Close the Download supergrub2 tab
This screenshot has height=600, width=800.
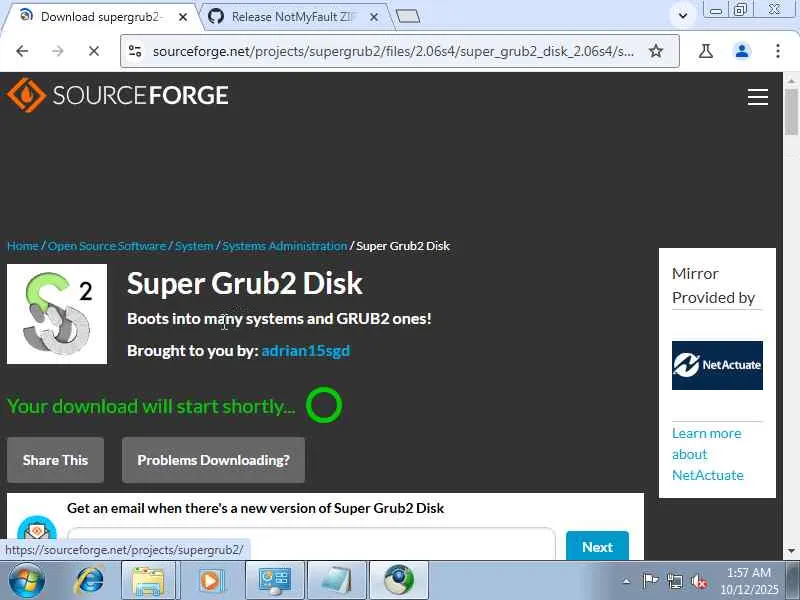click(183, 17)
